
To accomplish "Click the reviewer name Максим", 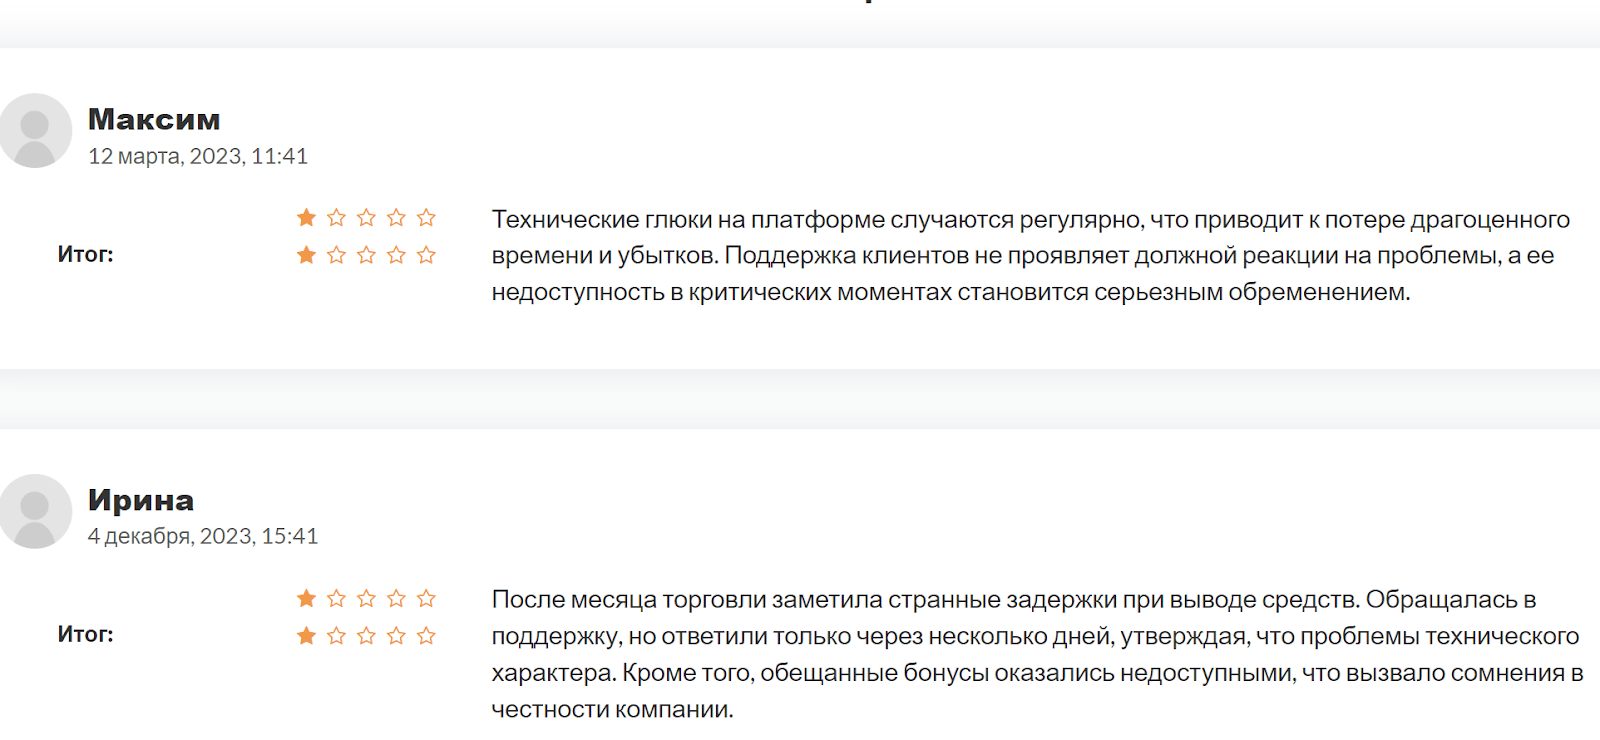I will click(154, 119).
